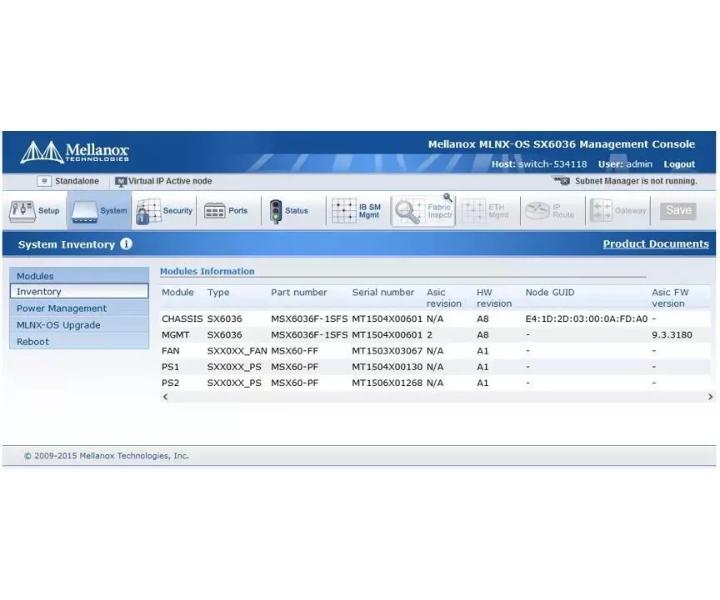720x600 pixels.
Task: Click the IP Route router icon
Action: point(537,211)
